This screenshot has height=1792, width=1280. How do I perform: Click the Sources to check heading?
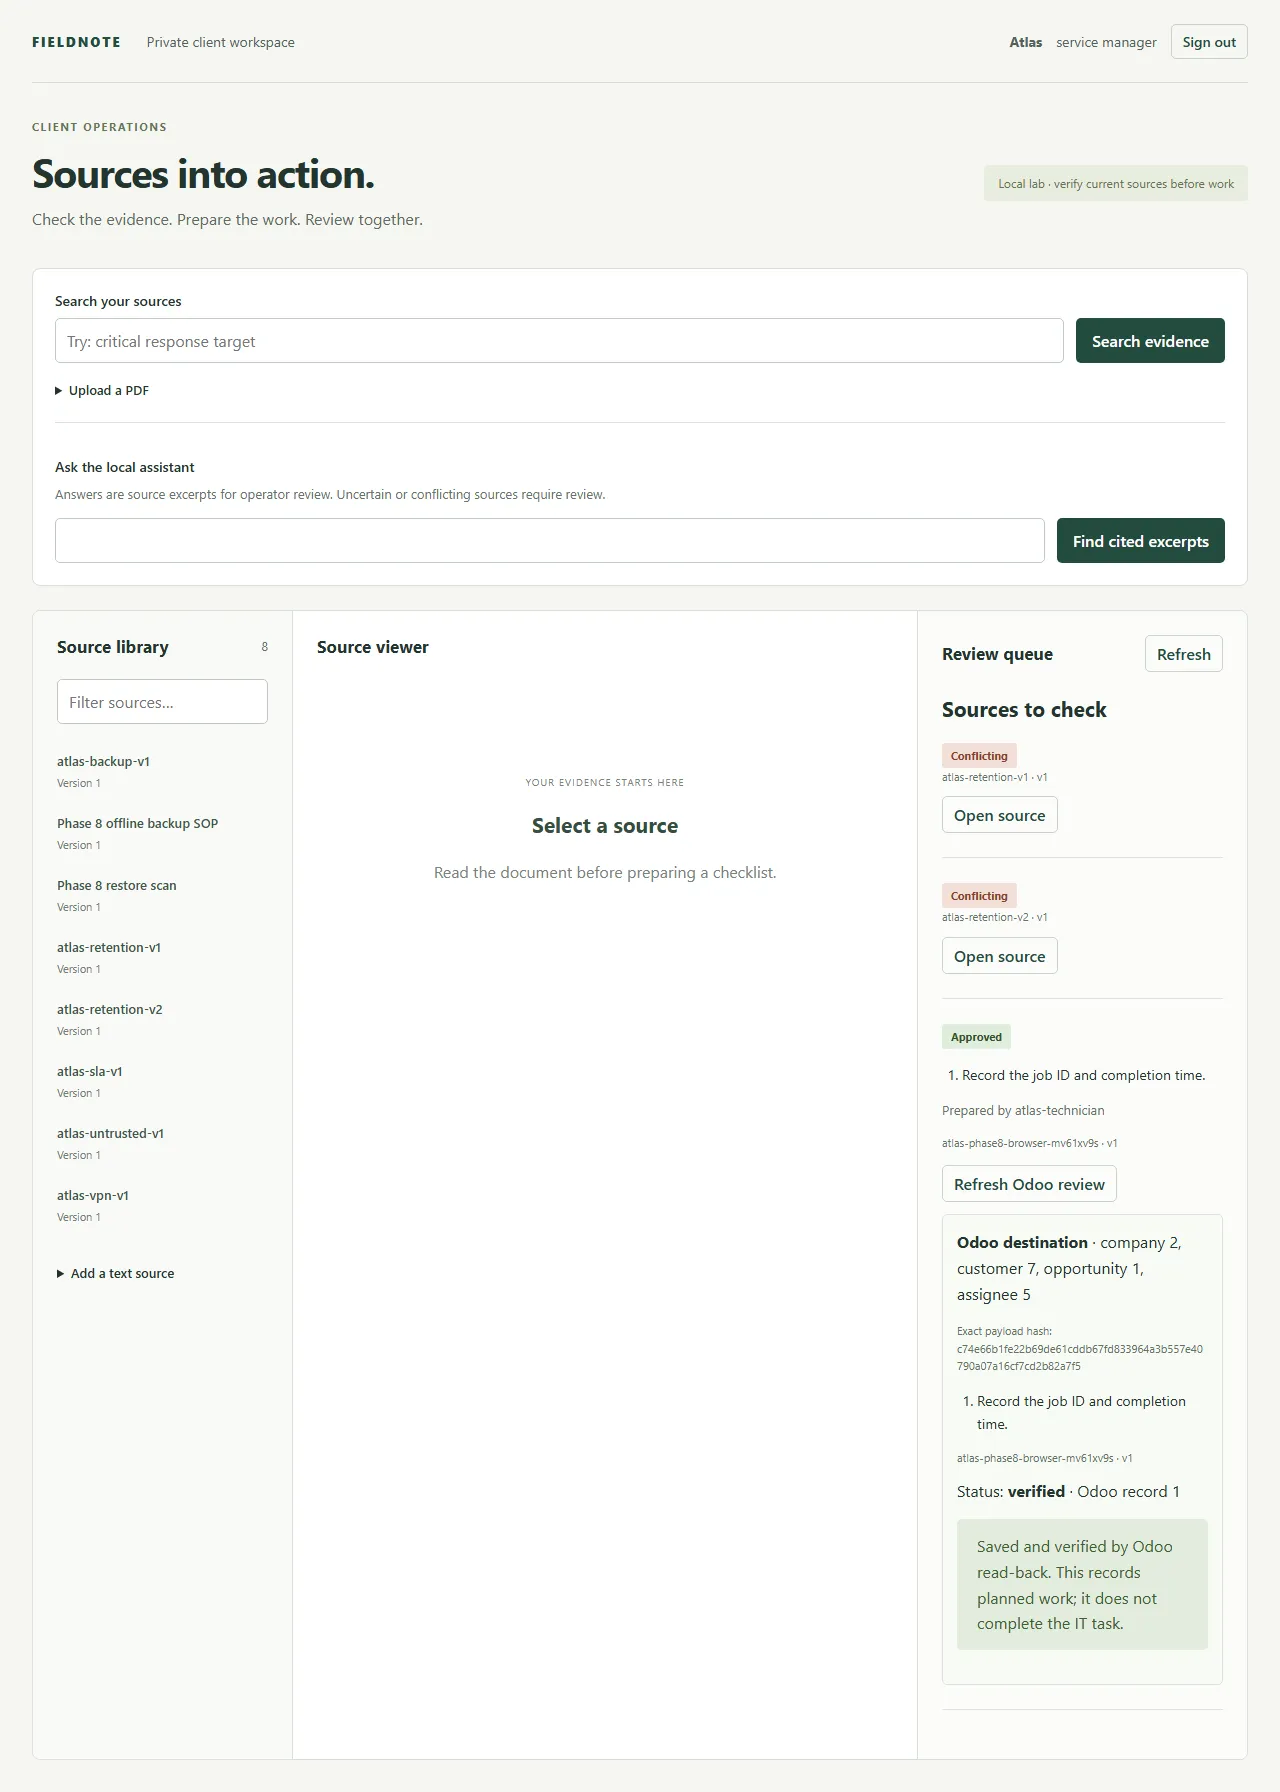(1024, 709)
